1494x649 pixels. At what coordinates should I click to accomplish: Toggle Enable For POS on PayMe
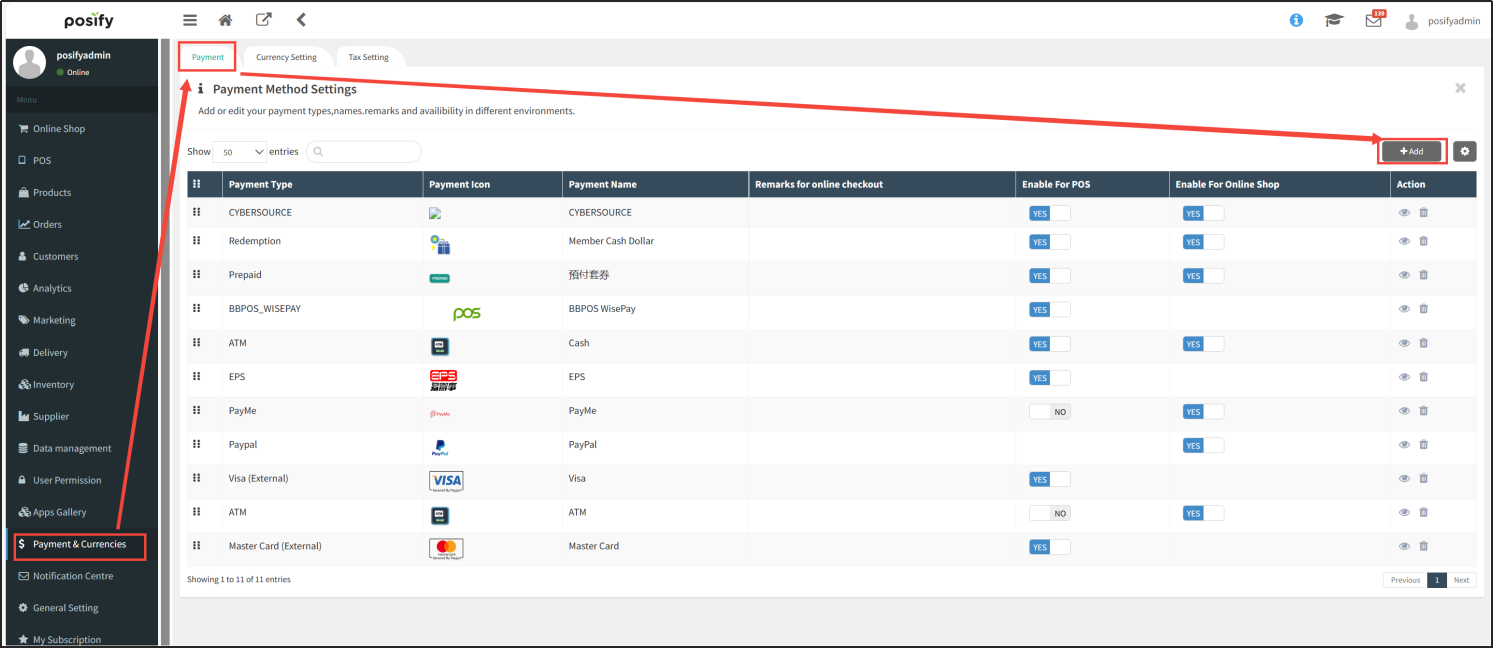point(1049,412)
